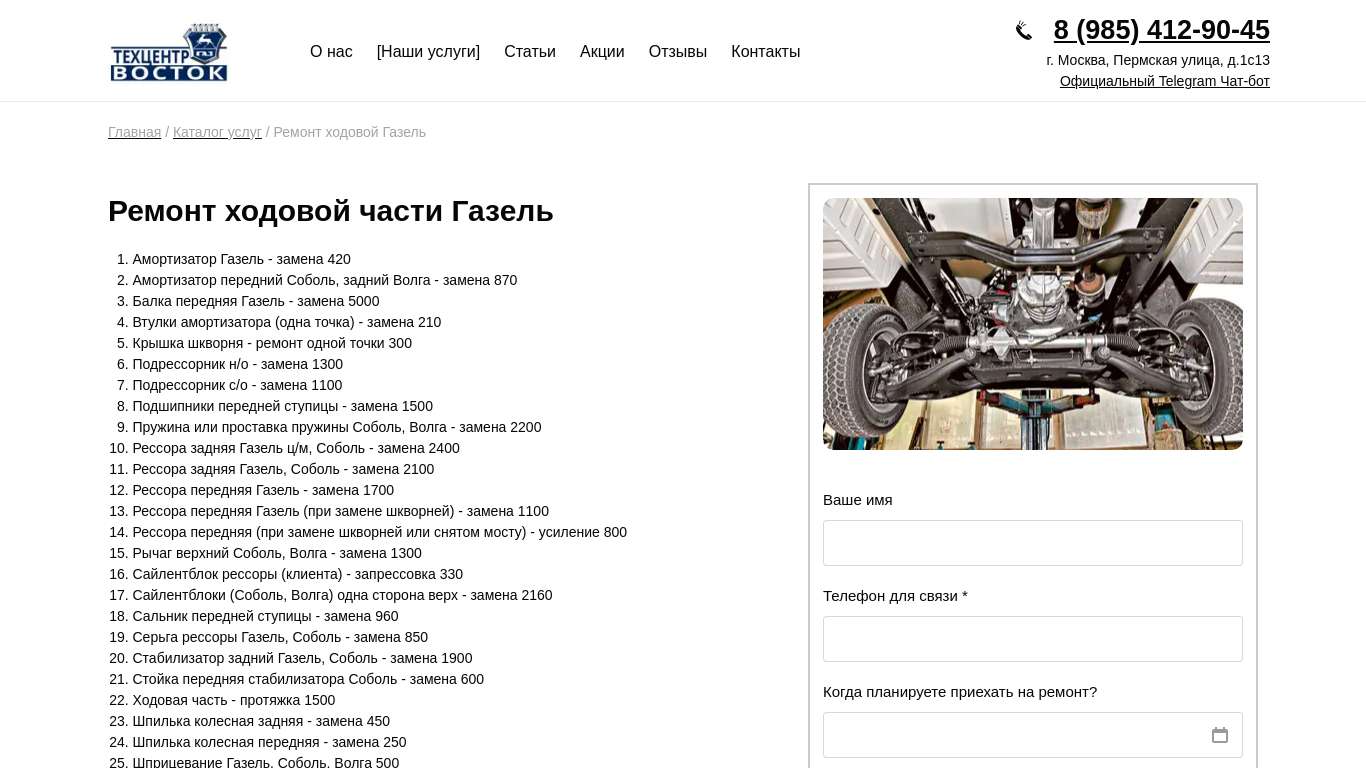The height and width of the screenshot is (768, 1366).
Task: Click the page heading Ремонт ходовой части Газель
Action: (330, 211)
